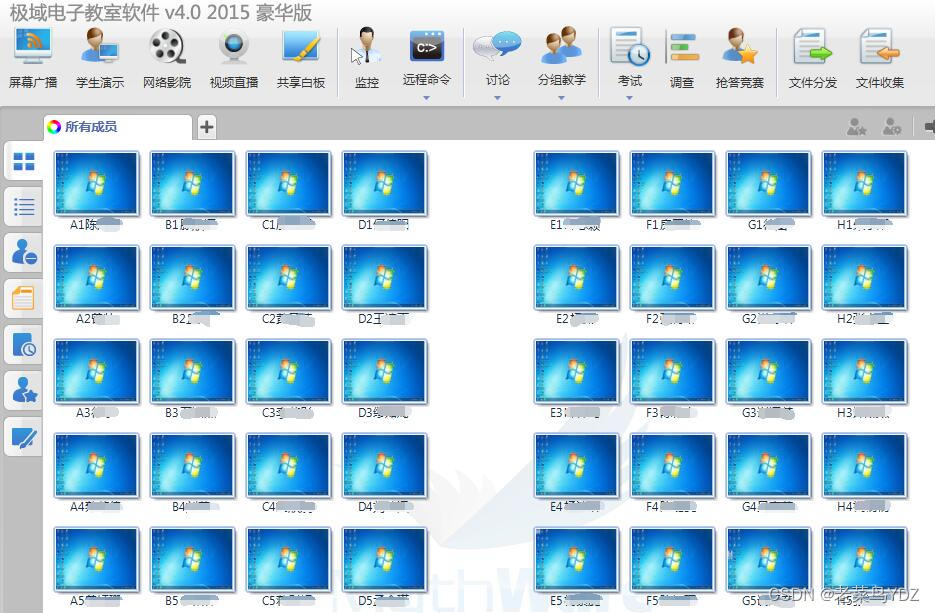Select student screen A4
The width and height of the screenshot is (935, 613).
click(96, 466)
